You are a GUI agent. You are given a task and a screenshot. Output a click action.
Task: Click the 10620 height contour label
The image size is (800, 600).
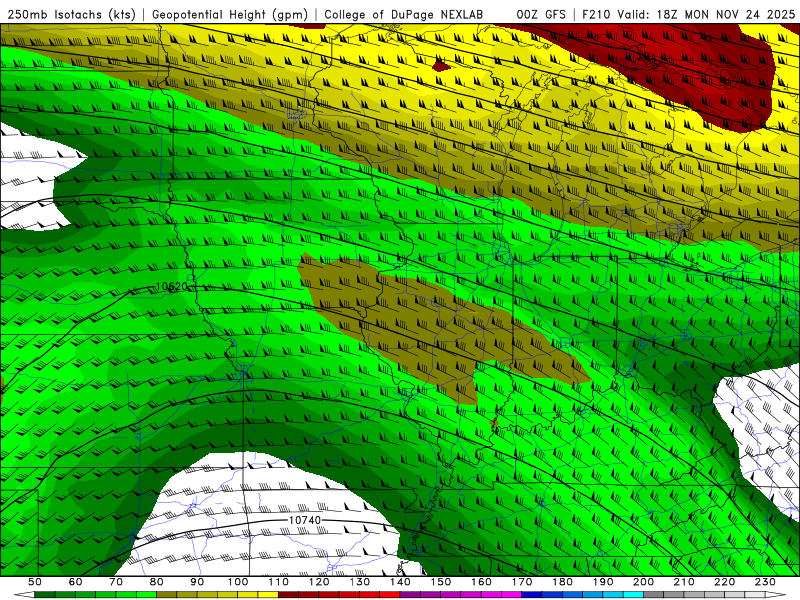pyautogui.click(x=171, y=287)
